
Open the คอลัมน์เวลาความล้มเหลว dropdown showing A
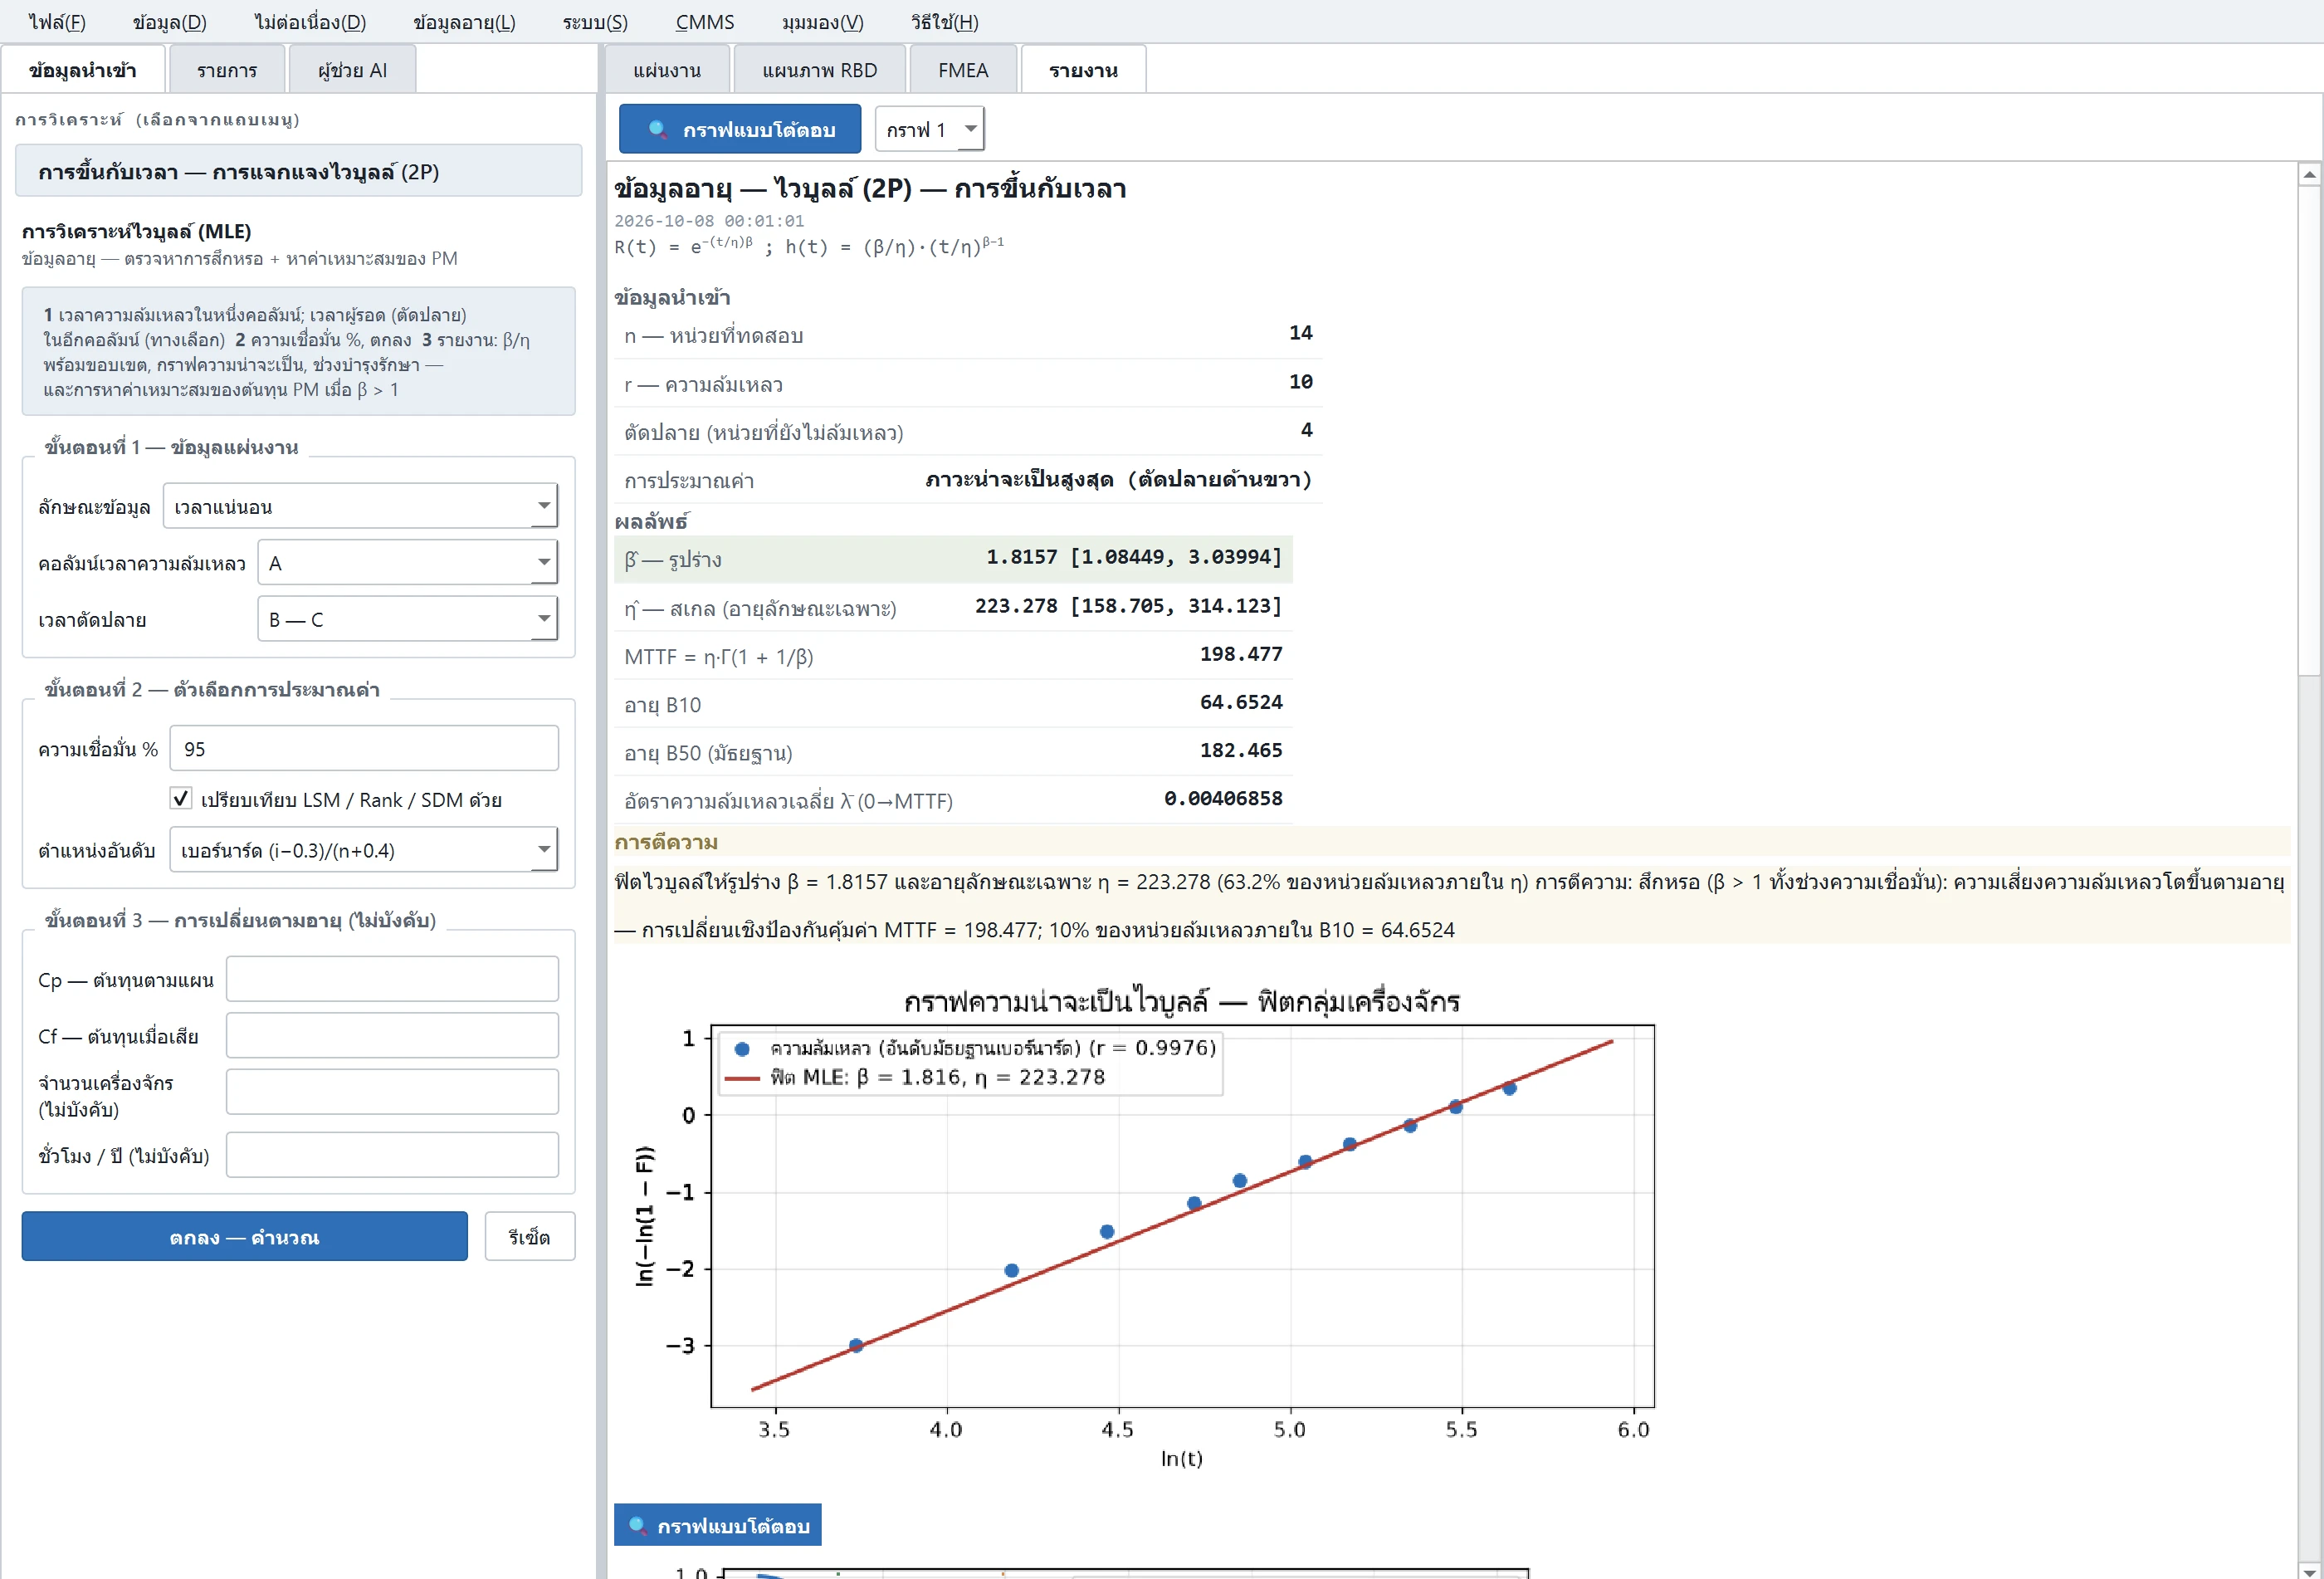[x=407, y=562]
